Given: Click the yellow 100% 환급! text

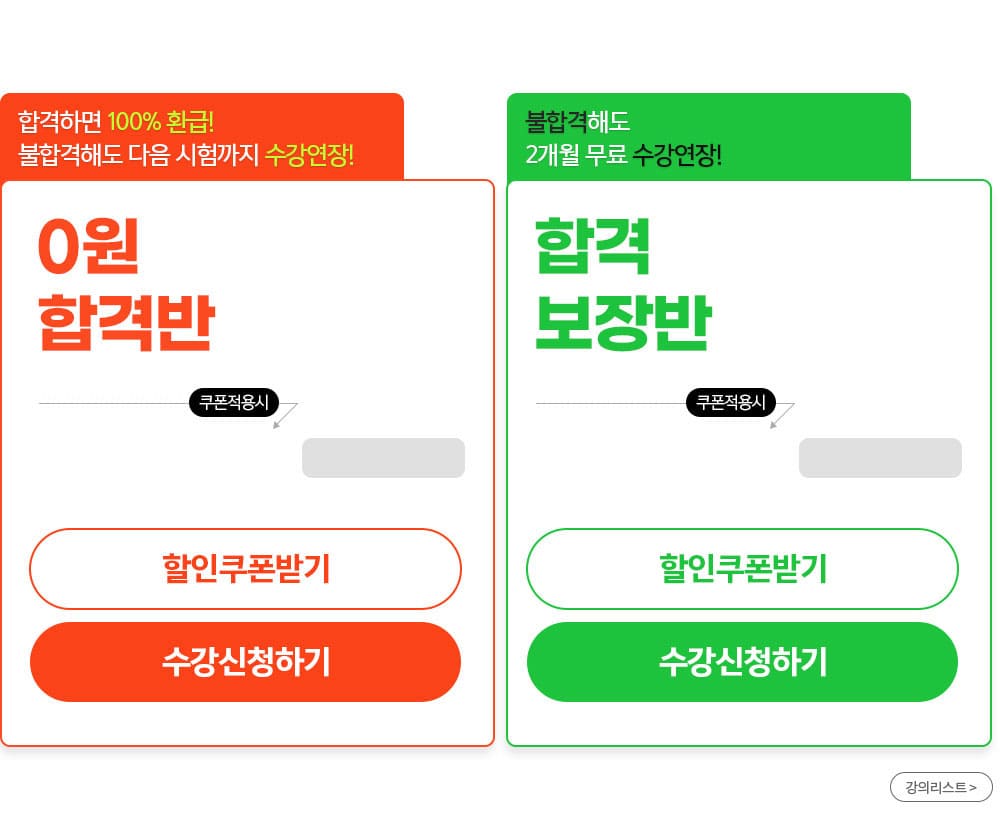Looking at the screenshot, I should 161,121.
